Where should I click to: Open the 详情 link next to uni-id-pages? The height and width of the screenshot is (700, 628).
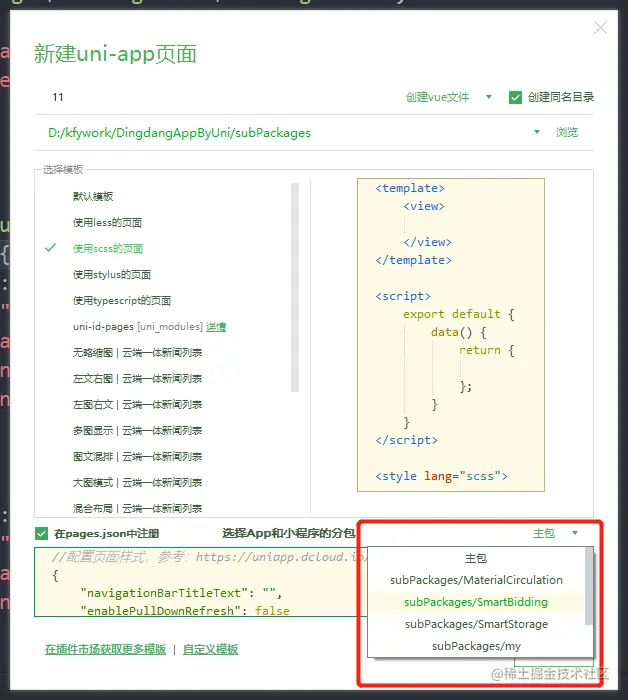point(216,327)
